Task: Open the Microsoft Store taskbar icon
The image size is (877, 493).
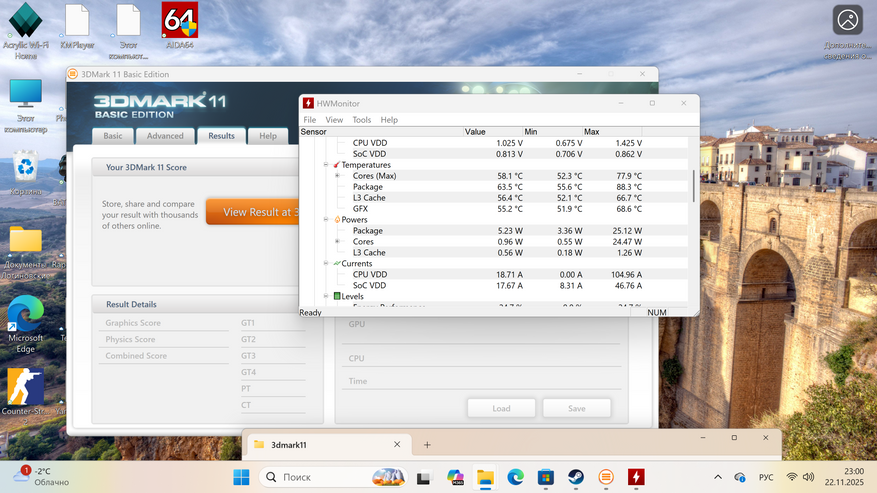Action: 545,477
